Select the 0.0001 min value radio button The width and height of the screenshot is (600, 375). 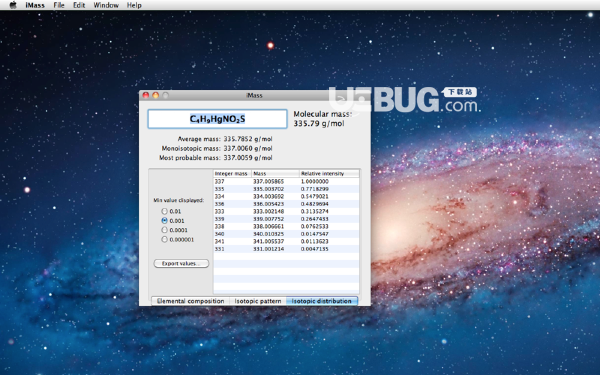pyautogui.click(x=165, y=230)
